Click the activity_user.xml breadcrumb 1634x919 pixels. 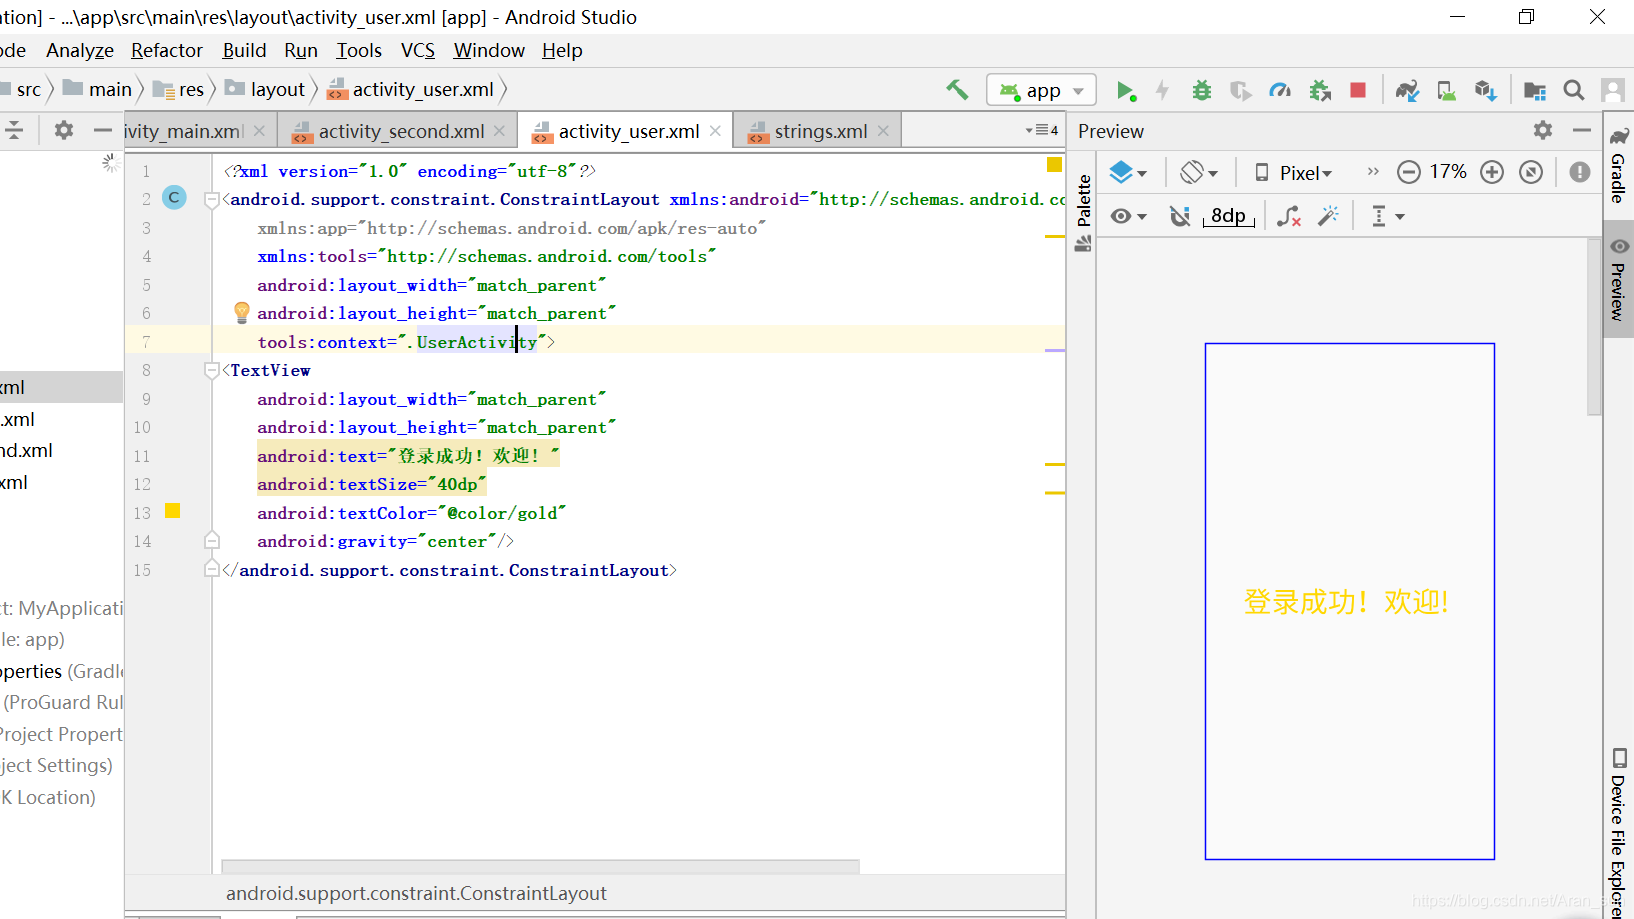pos(411,90)
